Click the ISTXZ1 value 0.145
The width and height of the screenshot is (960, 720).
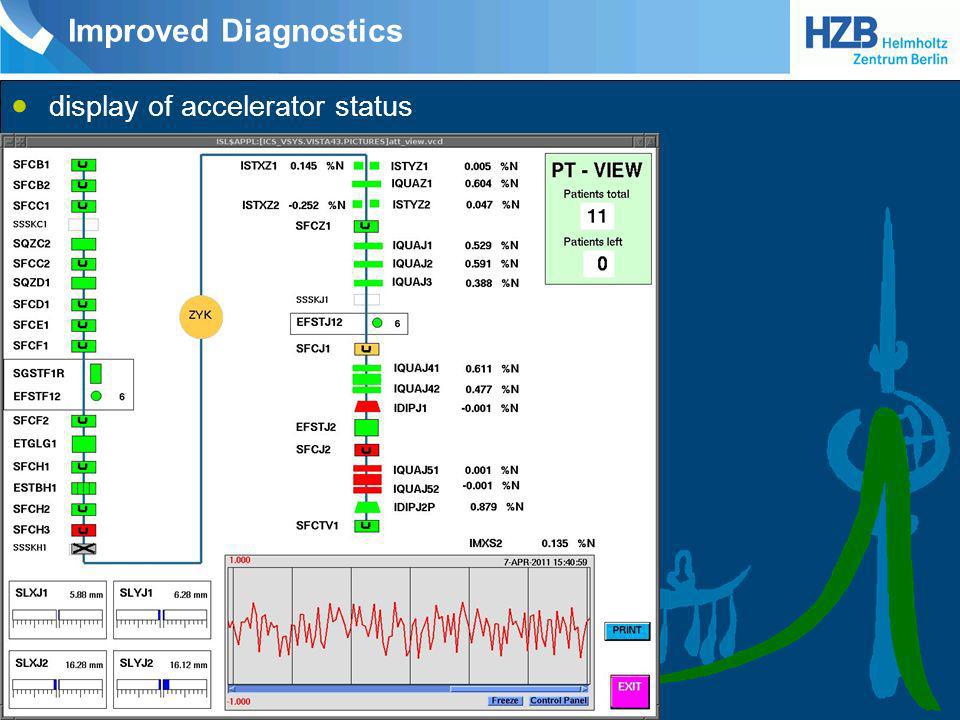[304, 166]
